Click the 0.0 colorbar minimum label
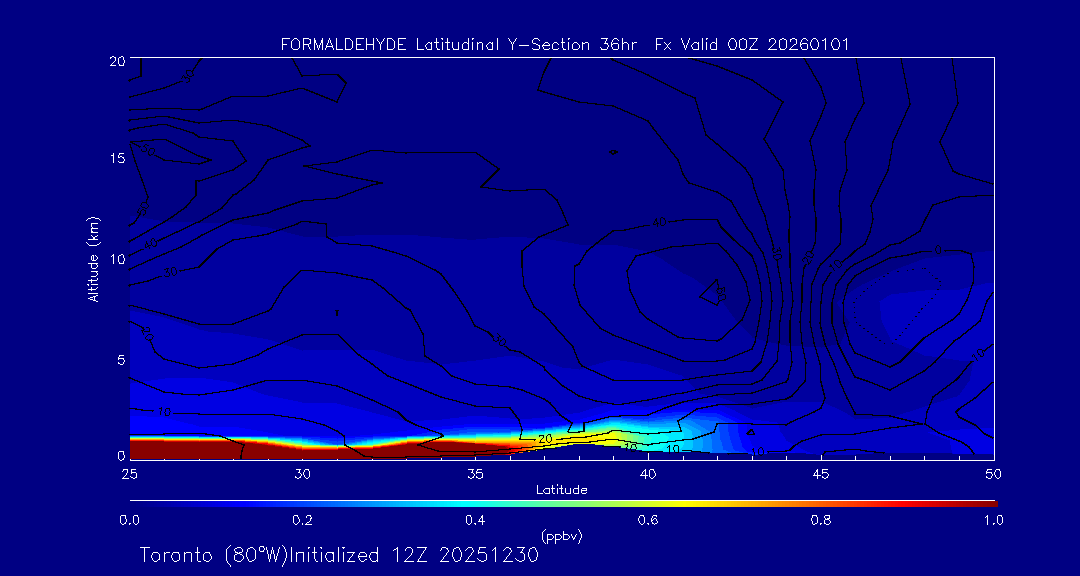The width and height of the screenshot is (1080, 576). (129, 520)
